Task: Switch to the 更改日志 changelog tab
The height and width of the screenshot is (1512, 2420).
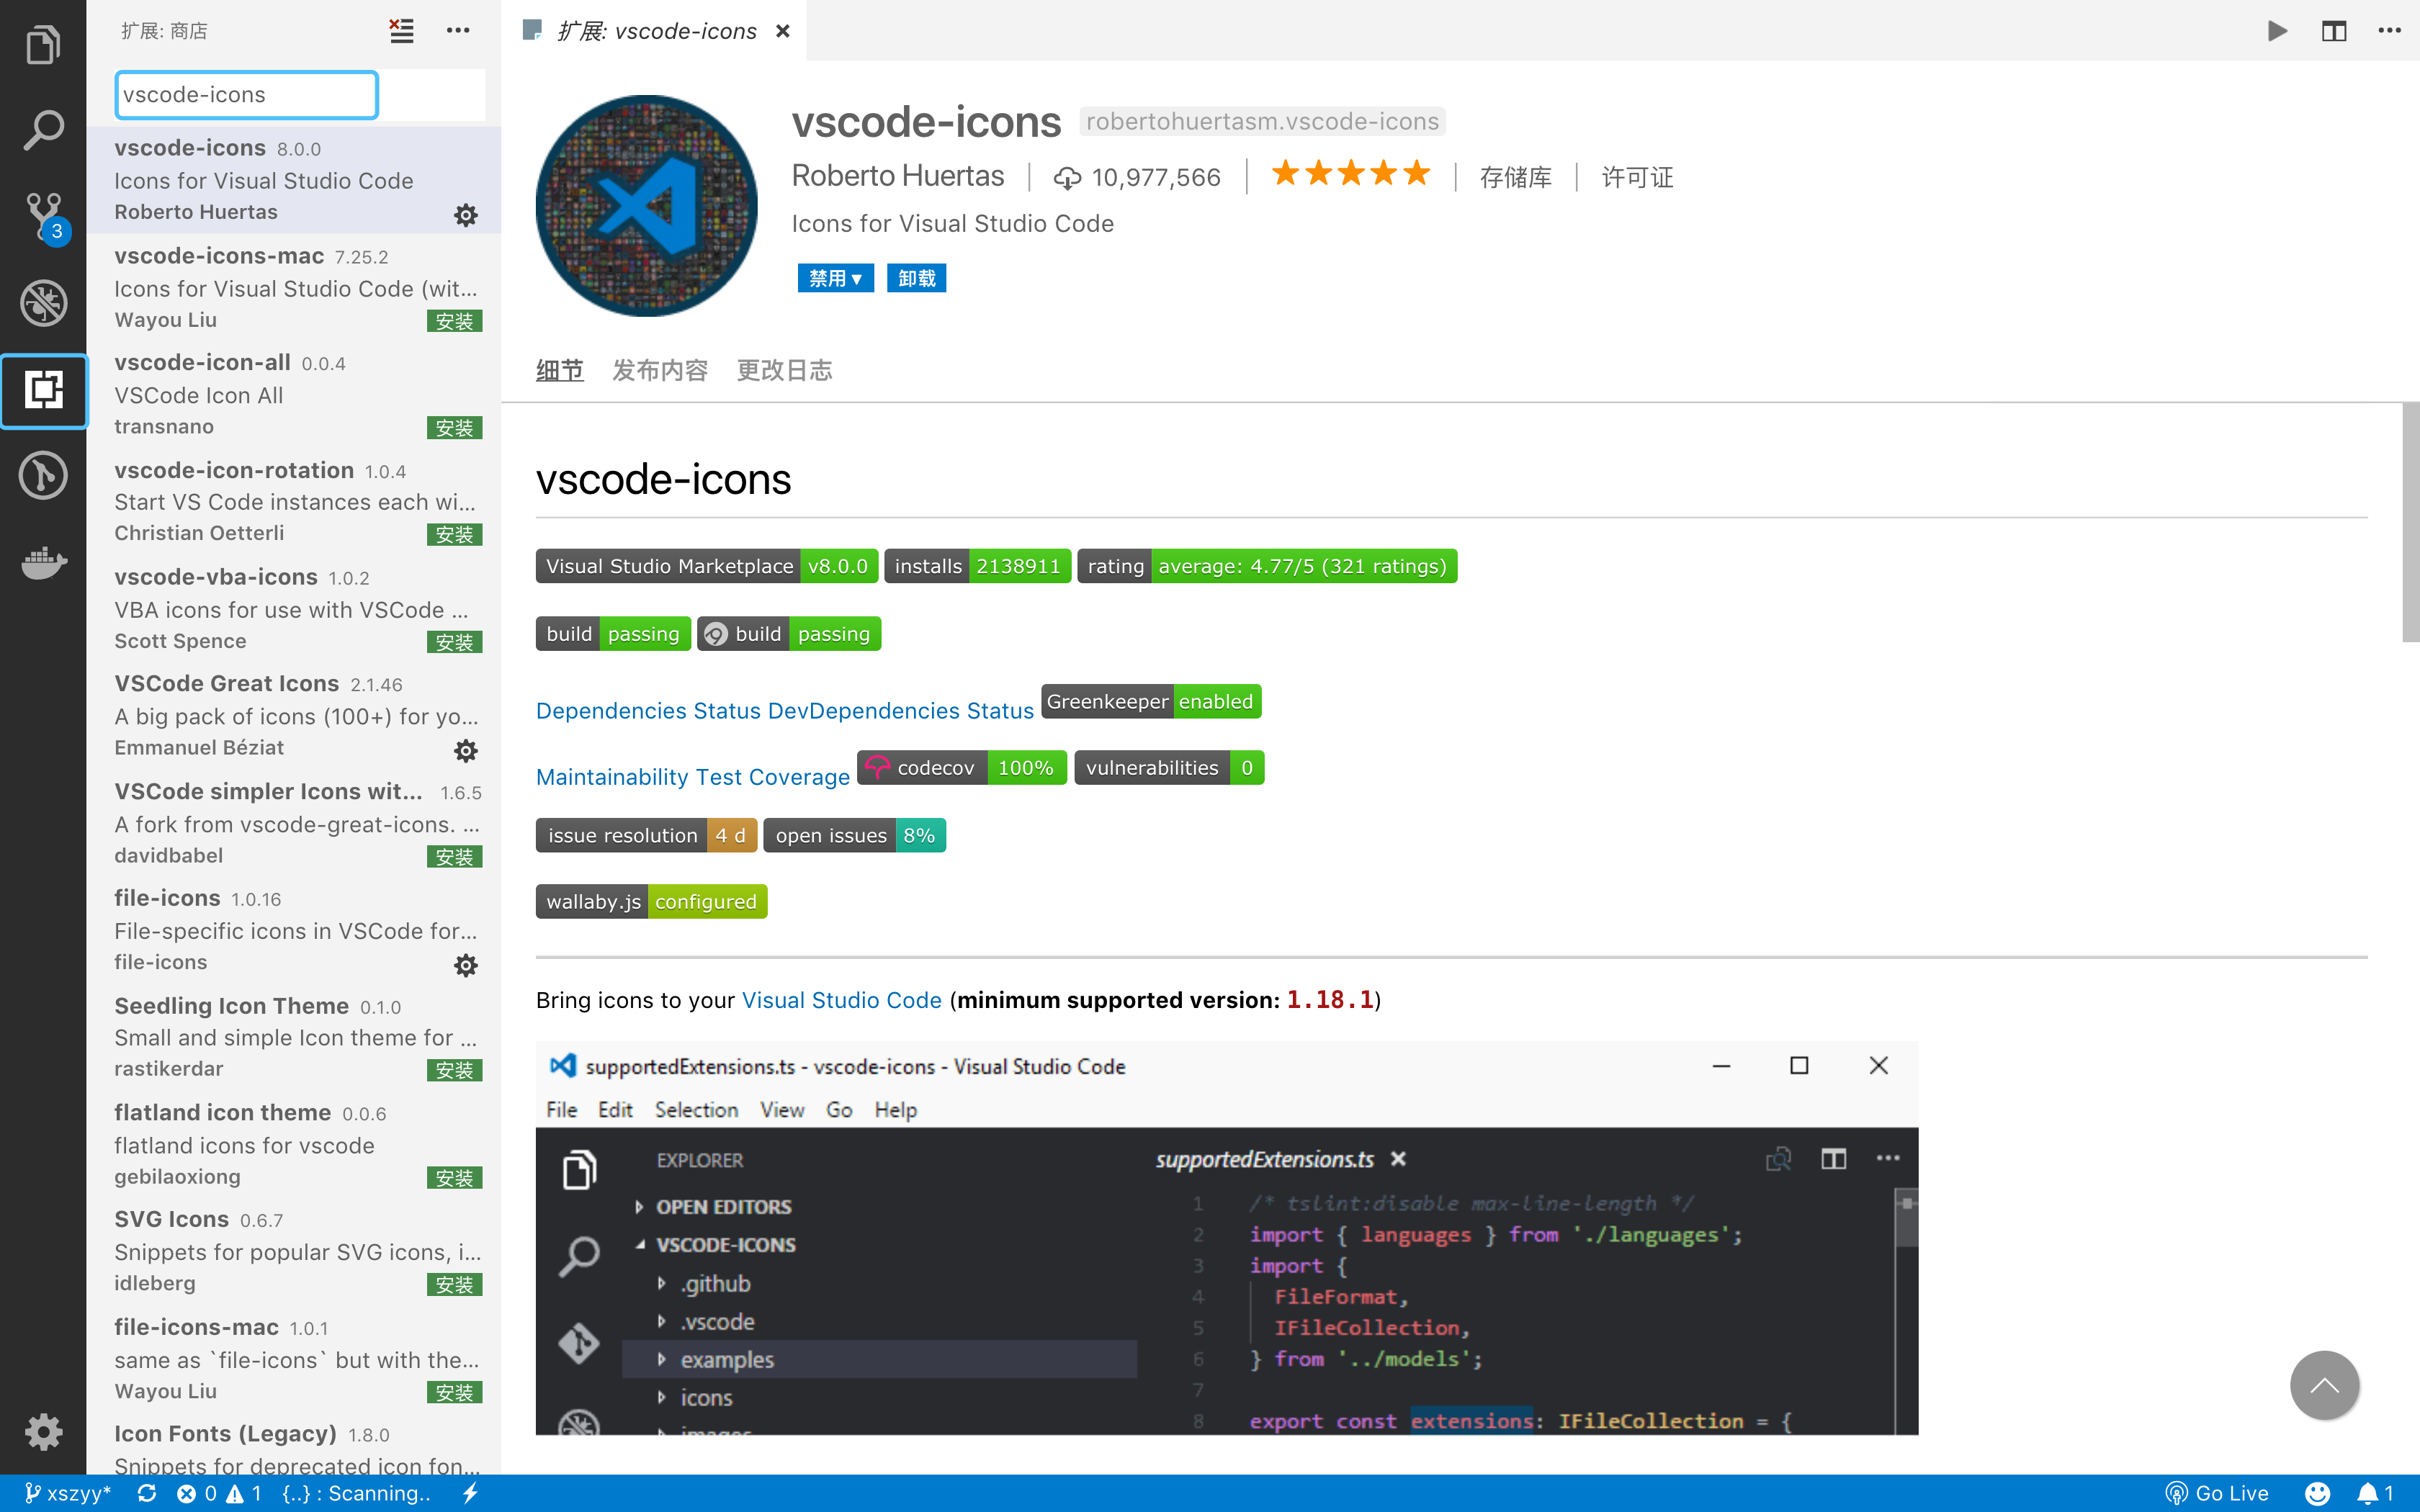Action: click(784, 370)
